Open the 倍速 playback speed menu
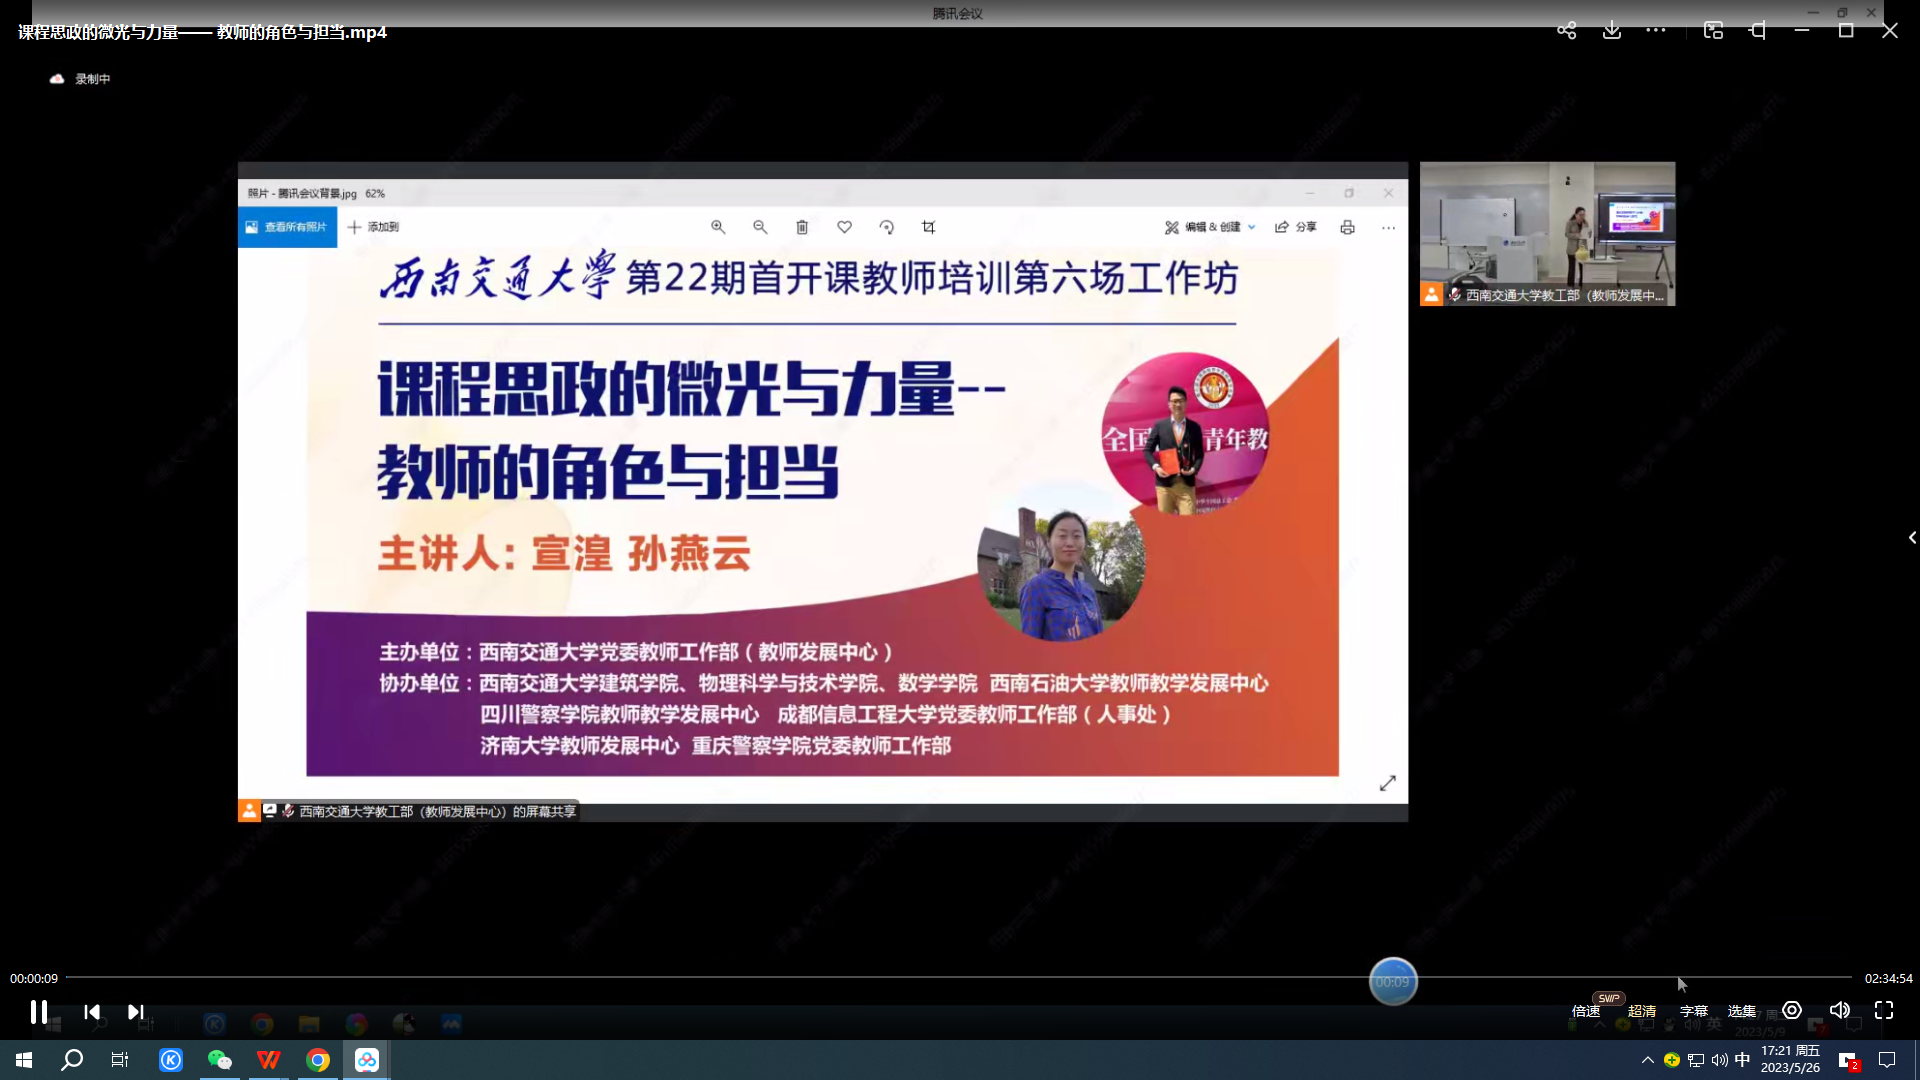The width and height of the screenshot is (1920, 1080). [1586, 1011]
